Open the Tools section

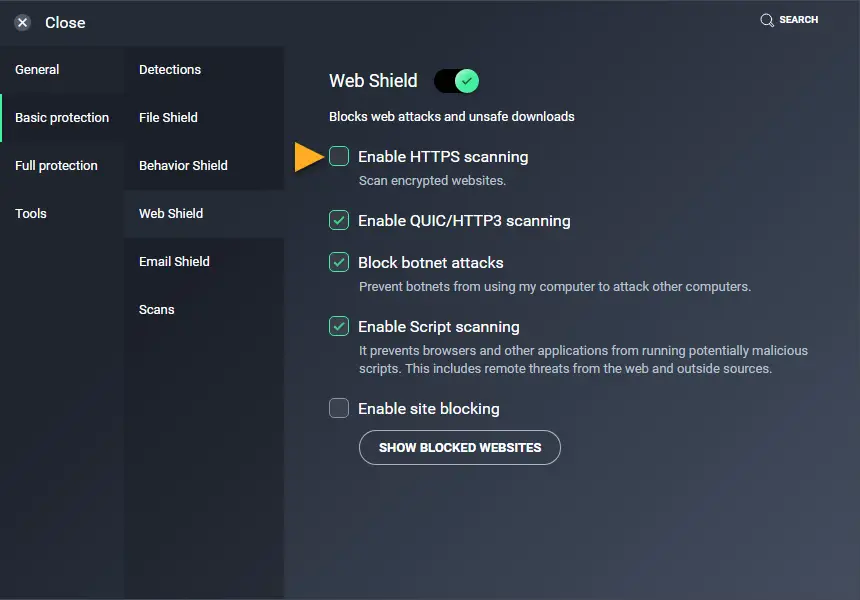31,214
